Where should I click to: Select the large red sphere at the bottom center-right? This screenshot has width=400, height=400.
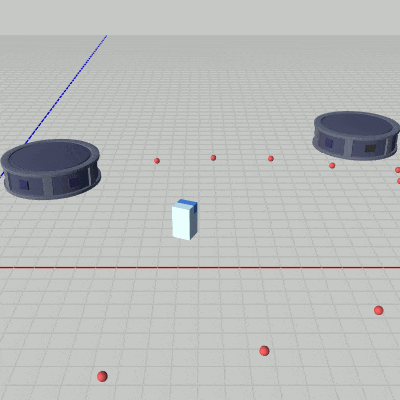pos(264,351)
